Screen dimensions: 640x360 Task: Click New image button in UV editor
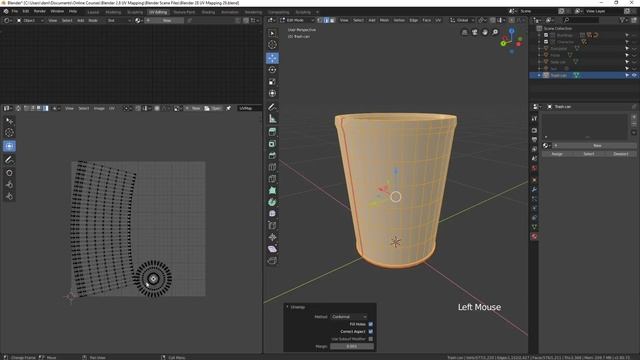pyautogui.click(x=193, y=108)
